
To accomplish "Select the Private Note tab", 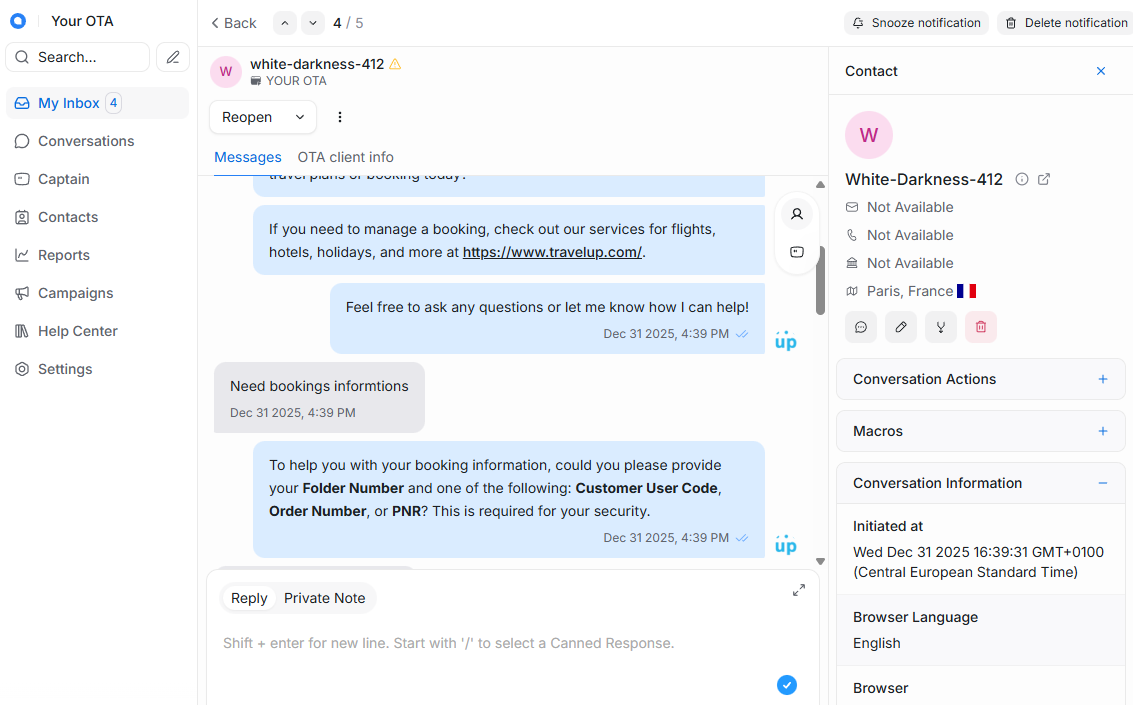I will (x=324, y=597).
